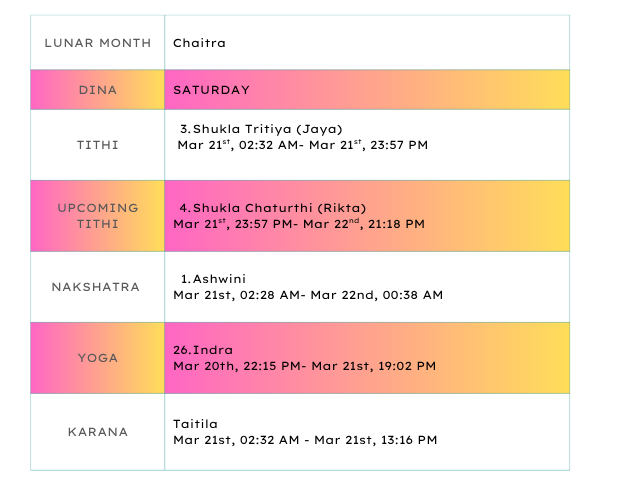Click the pink-yellow gradient in the SATURDAY row
Screen dimensions: 640x480
pyautogui.click(x=420, y=90)
